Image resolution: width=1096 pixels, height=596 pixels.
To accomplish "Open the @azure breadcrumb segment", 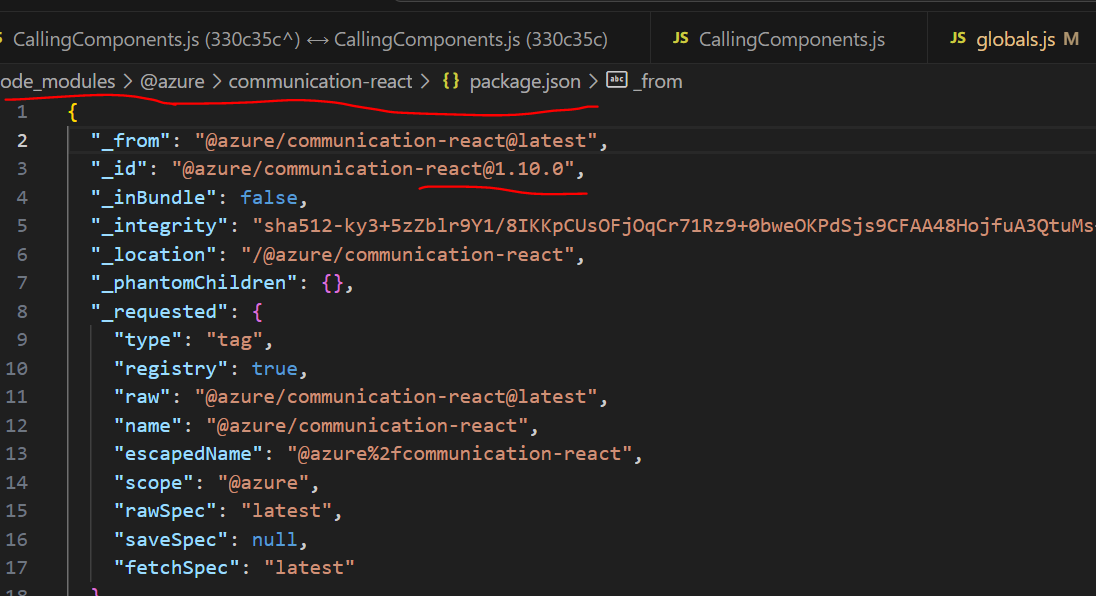I will click(x=172, y=82).
